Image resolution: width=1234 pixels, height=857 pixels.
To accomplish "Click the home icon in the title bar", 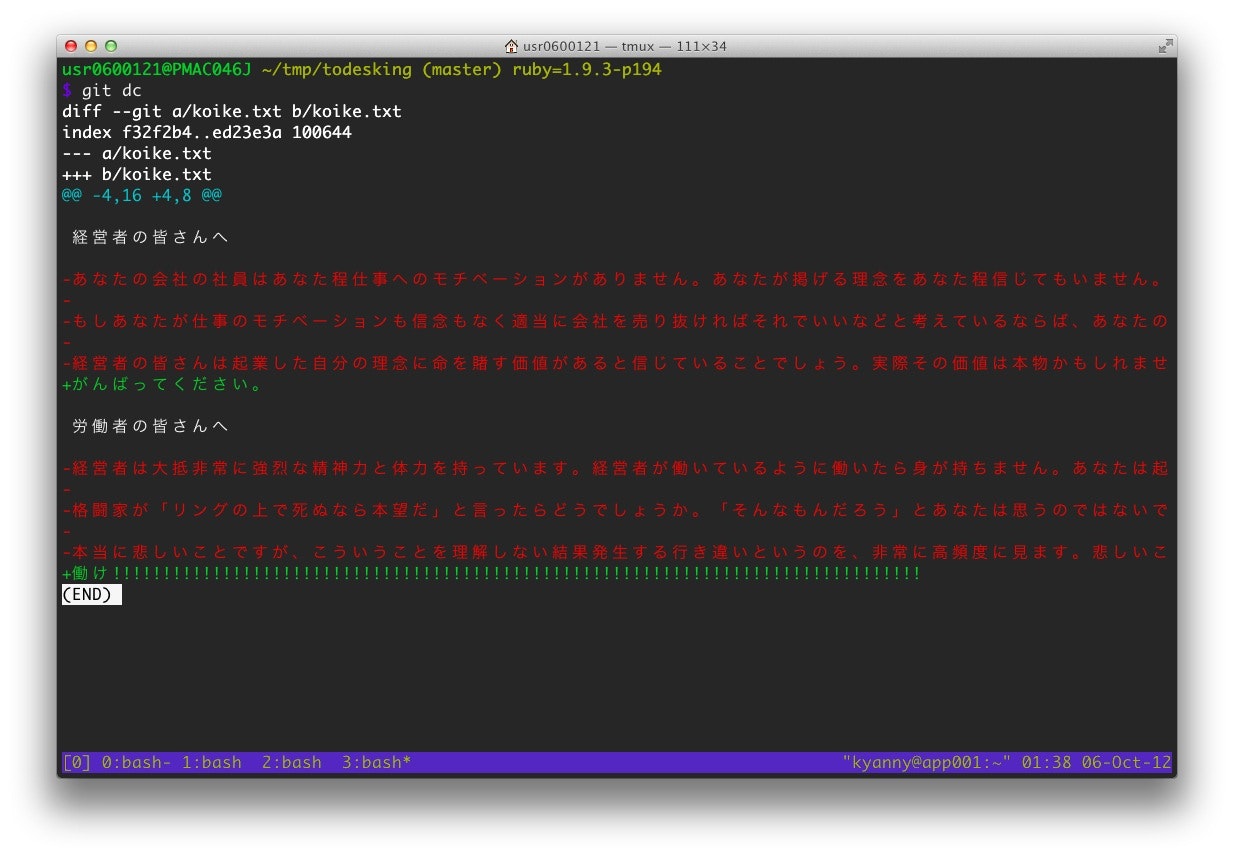I will pyautogui.click(x=511, y=46).
